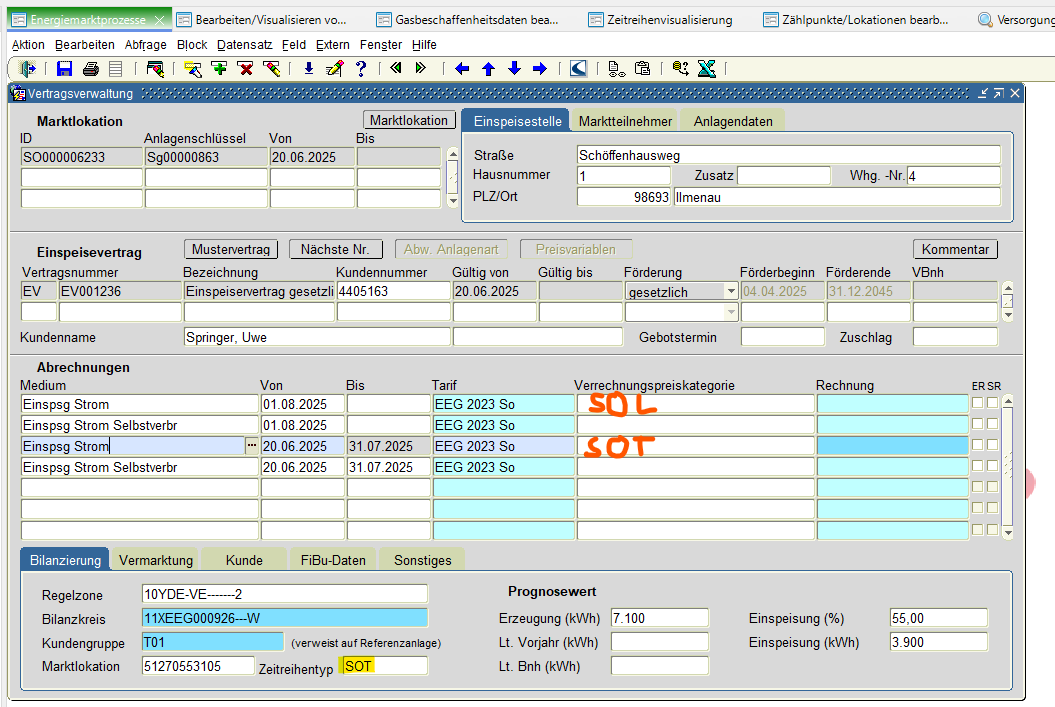This screenshot has width=1055, height=707.
Task: Click the blue floppy disk save icon
Action: (x=65, y=69)
